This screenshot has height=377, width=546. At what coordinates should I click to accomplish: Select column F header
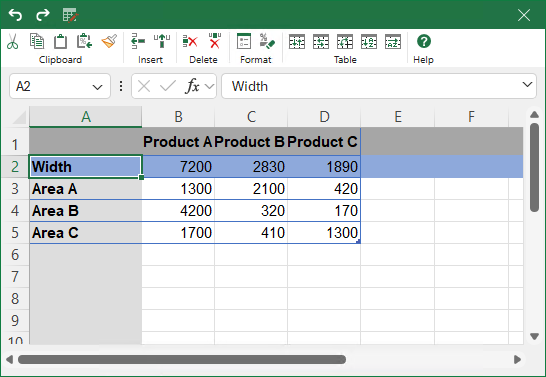tap(471, 117)
